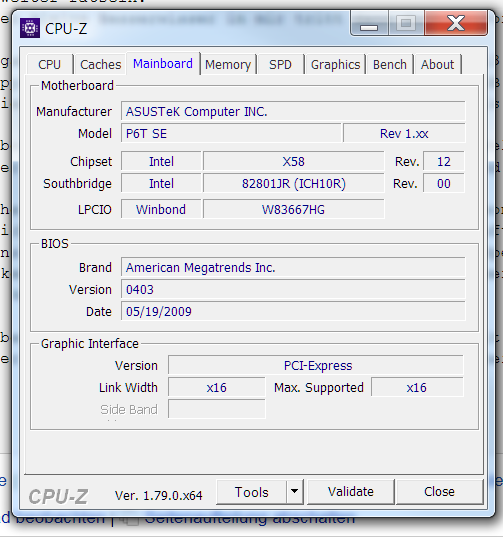Click the Chipset vendor Intel field
503x537 pixels.
pyautogui.click(x=161, y=161)
